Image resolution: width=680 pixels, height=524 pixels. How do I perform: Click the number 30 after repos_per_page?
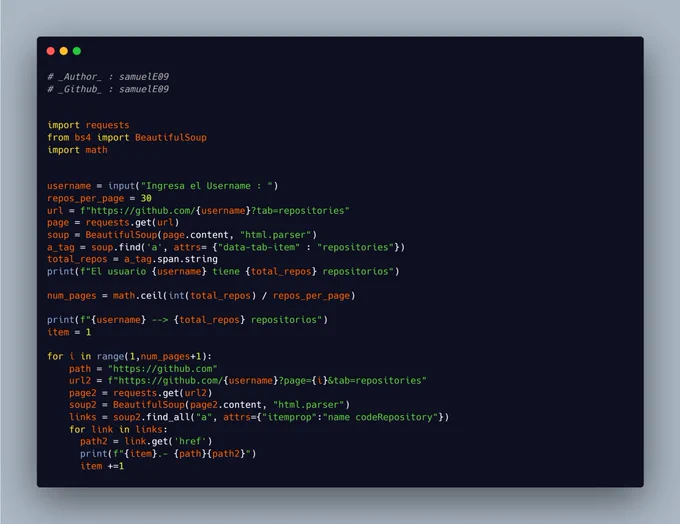click(146, 198)
